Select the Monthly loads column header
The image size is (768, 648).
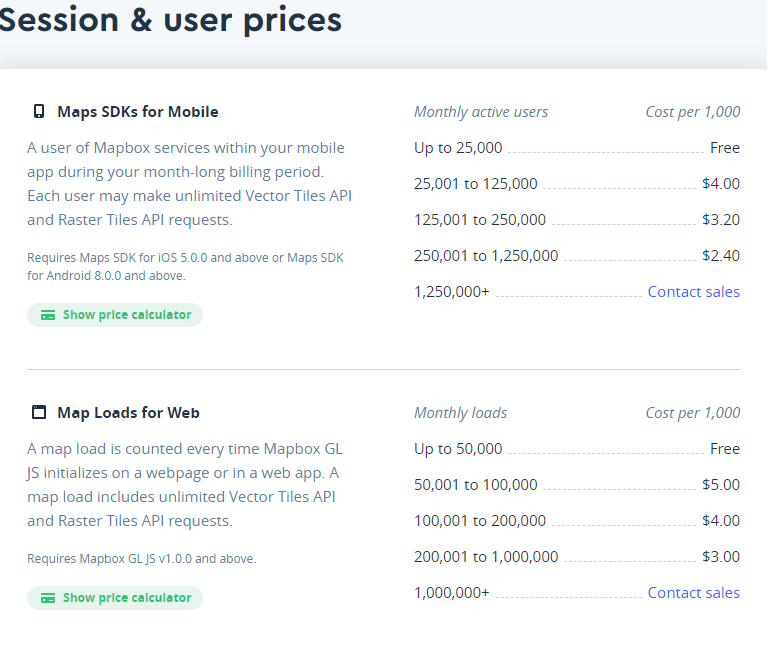tap(460, 413)
